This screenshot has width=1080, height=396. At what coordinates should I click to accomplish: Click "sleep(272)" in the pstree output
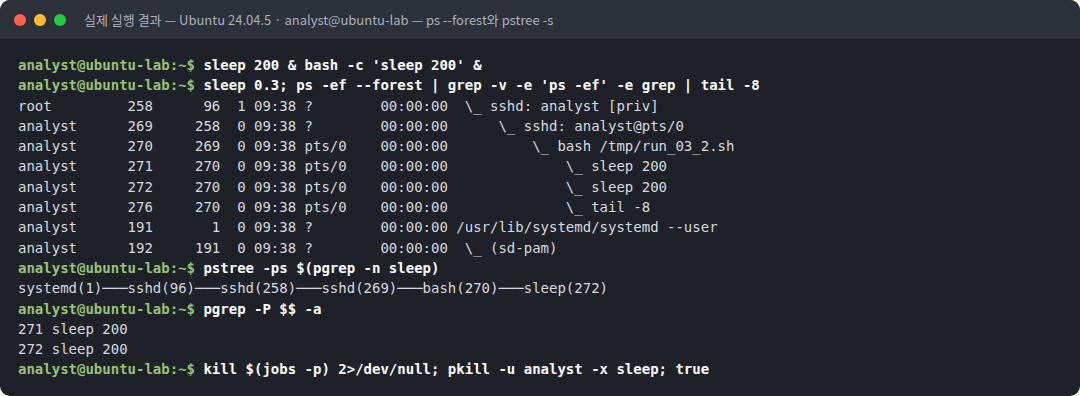[565, 289]
